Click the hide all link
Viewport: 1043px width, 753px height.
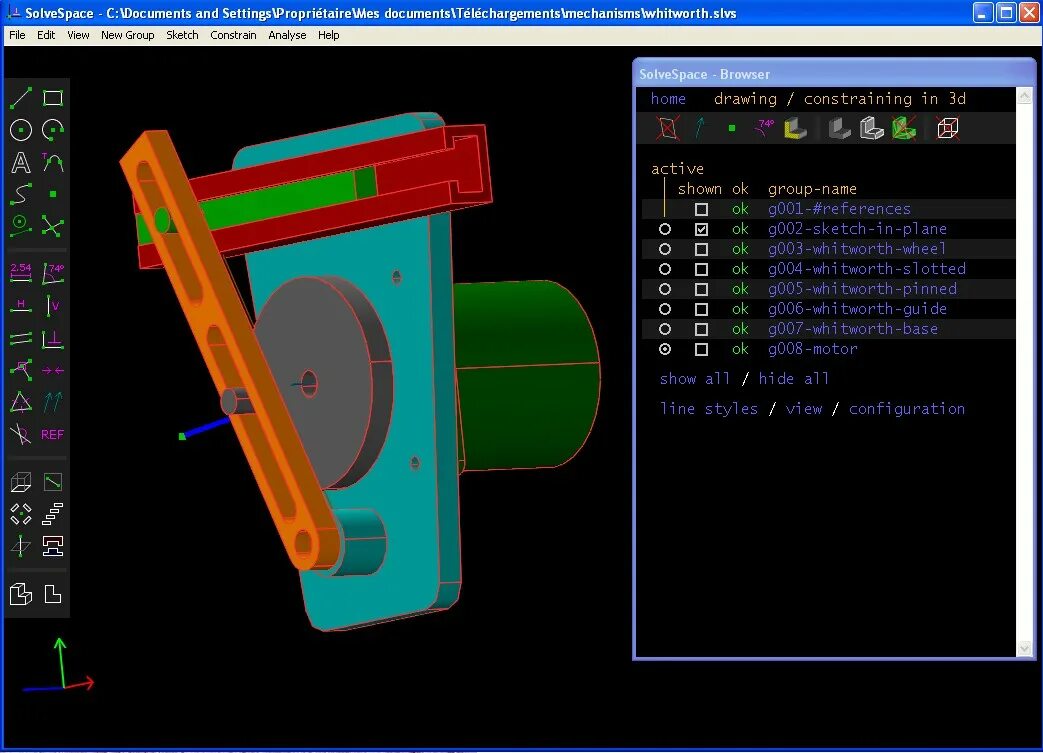pos(794,378)
